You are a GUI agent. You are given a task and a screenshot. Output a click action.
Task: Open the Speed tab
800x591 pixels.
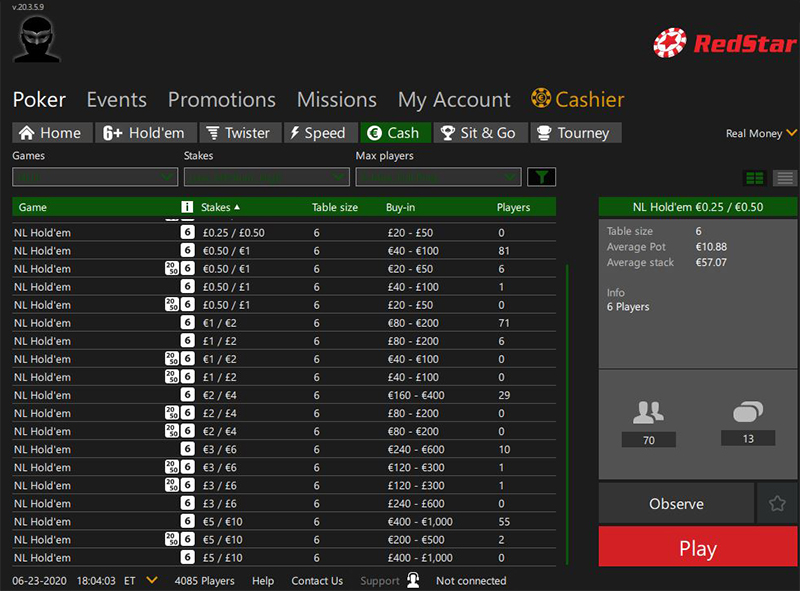pos(321,133)
